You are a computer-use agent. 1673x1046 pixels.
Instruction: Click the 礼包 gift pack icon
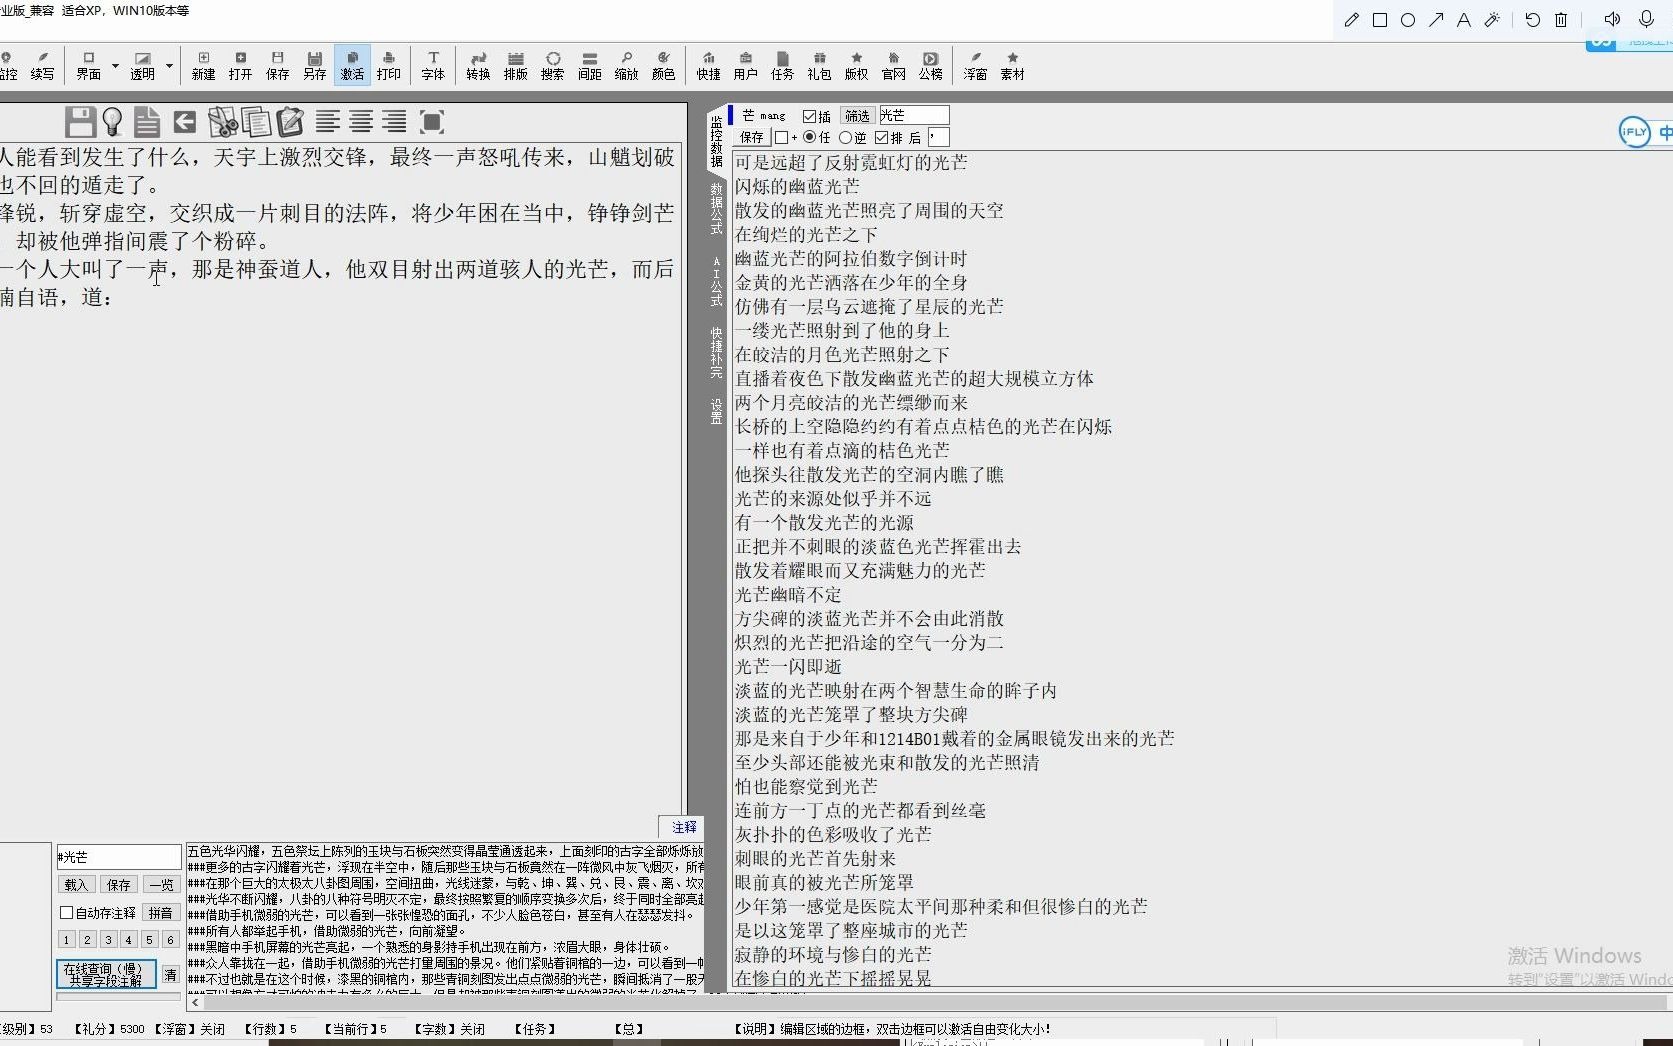820,65
